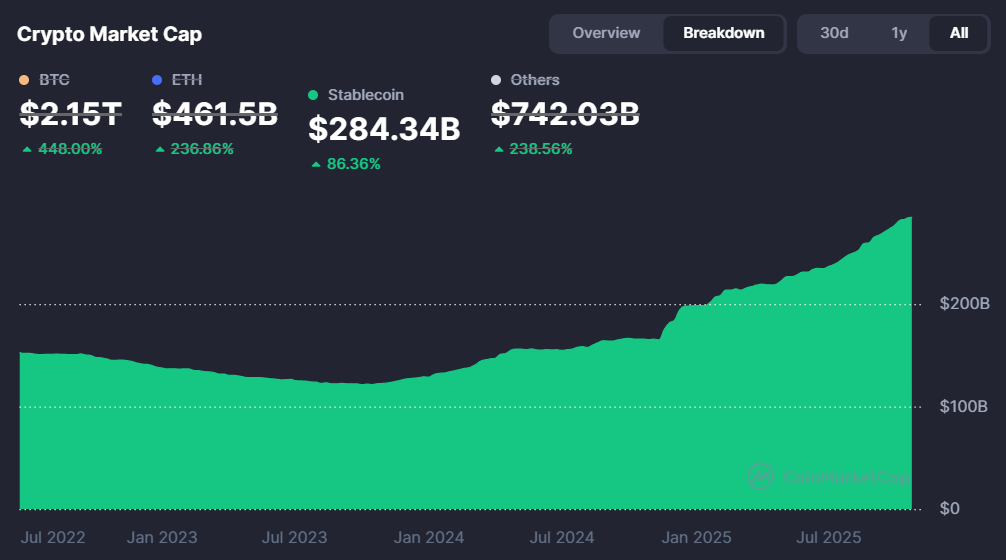Click the green Stablecoin color dot

pos(313,95)
